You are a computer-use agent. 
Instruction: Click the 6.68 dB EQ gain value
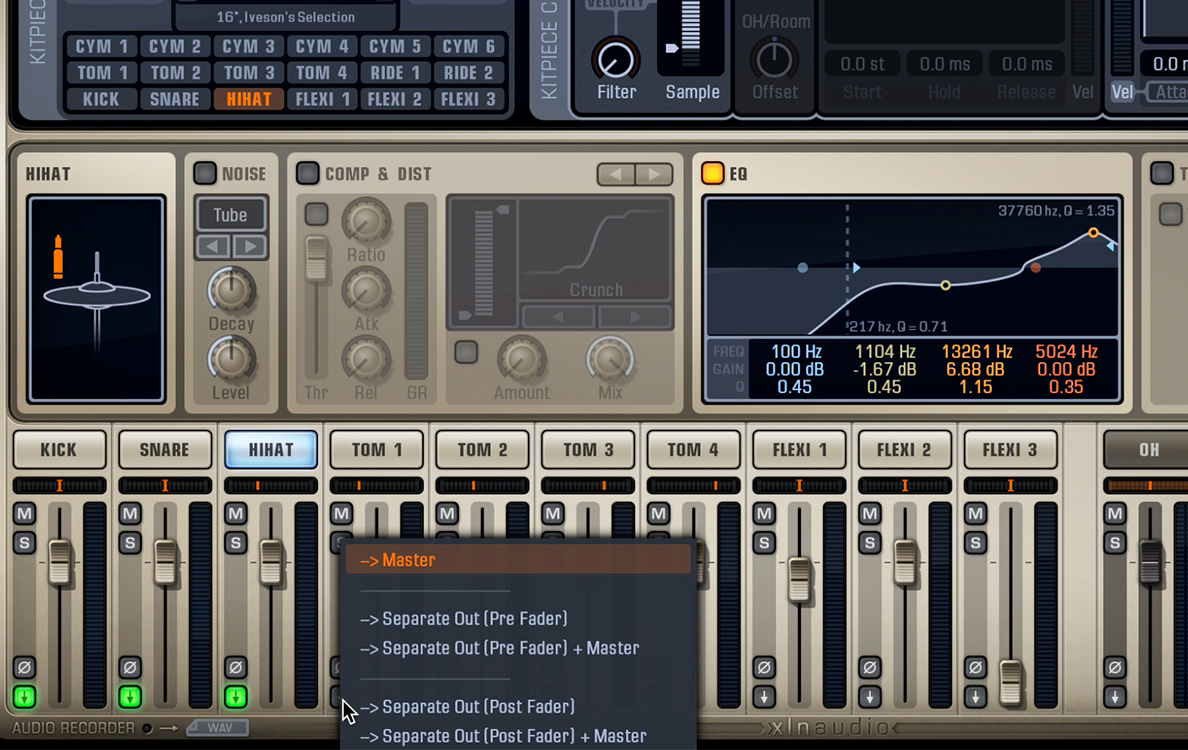pyautogui.click(x=975, y=370)
